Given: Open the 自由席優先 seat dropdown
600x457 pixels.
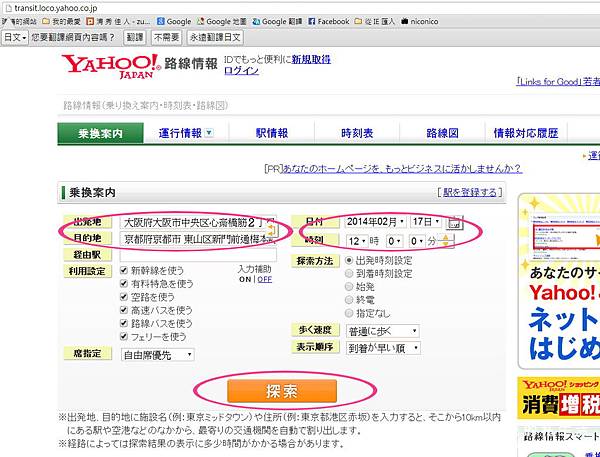Looking at the screenshot, I should 158,355.
